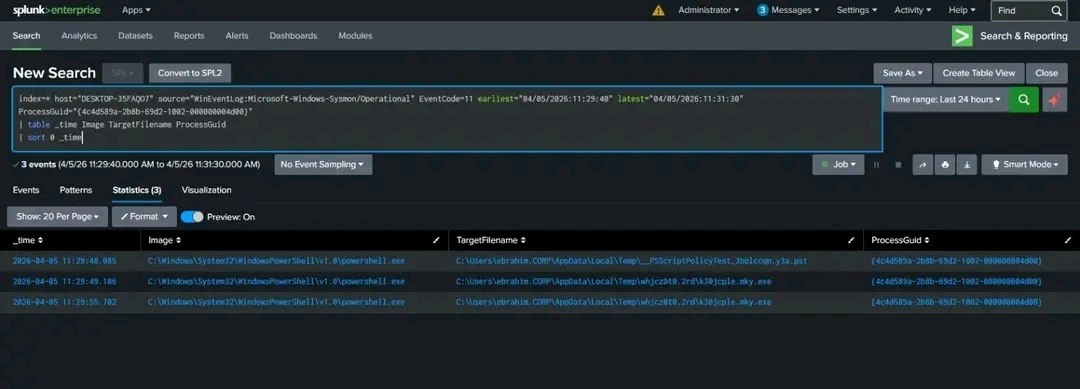Sort by the TargetFilename column header

click(x=491, y=240)
